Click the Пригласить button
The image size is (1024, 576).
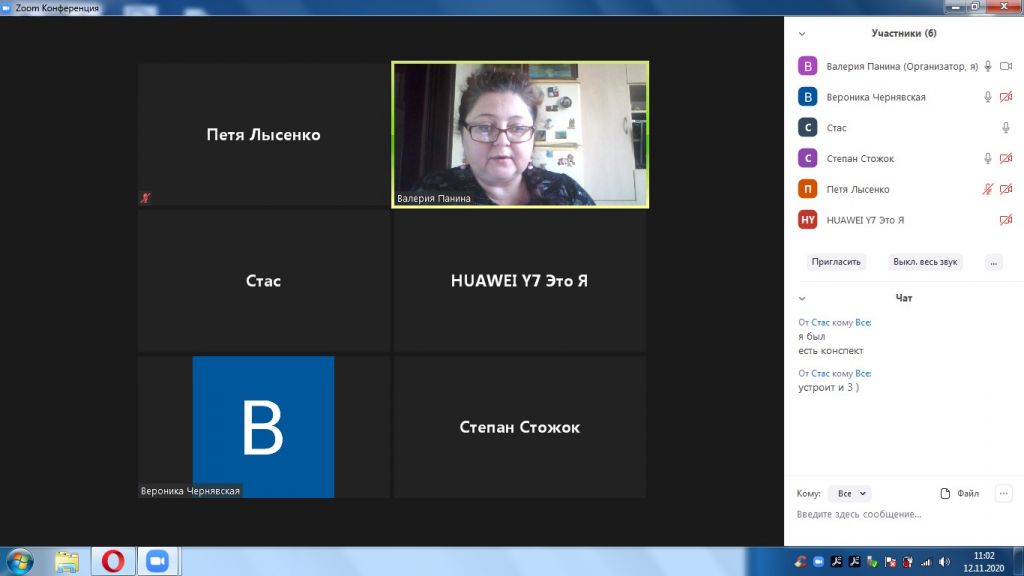pos(836,262)
